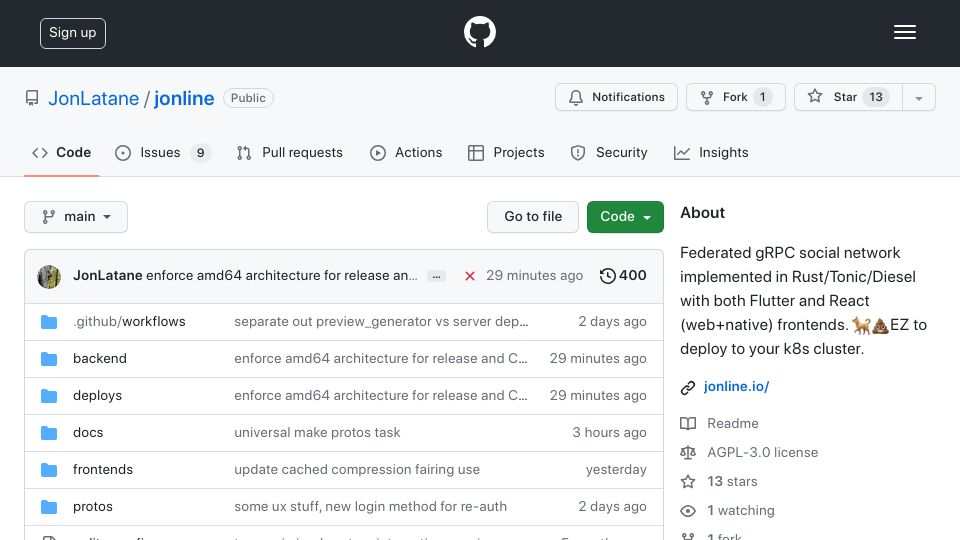Click the star icon in Star button
960x540 pixels.
pos(814,96)
